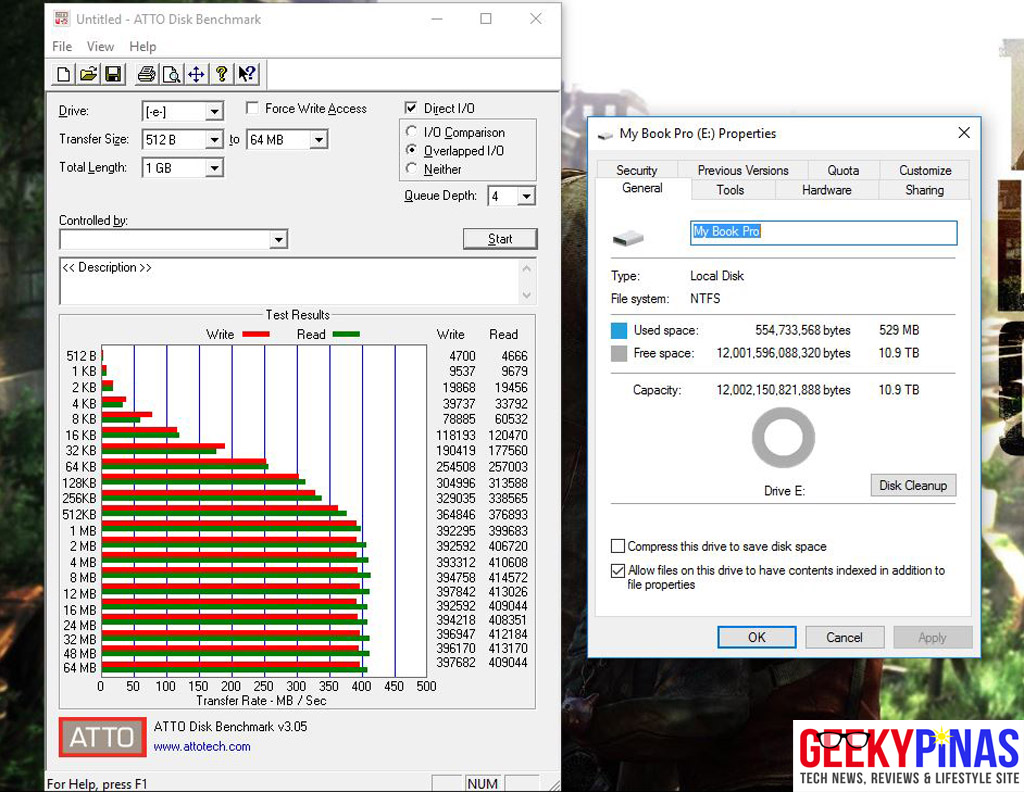The image size is (1024, 792).
Task: Click the 12,002,150,821,888 bytes capacity value
Action: click(x=784, y=390)
